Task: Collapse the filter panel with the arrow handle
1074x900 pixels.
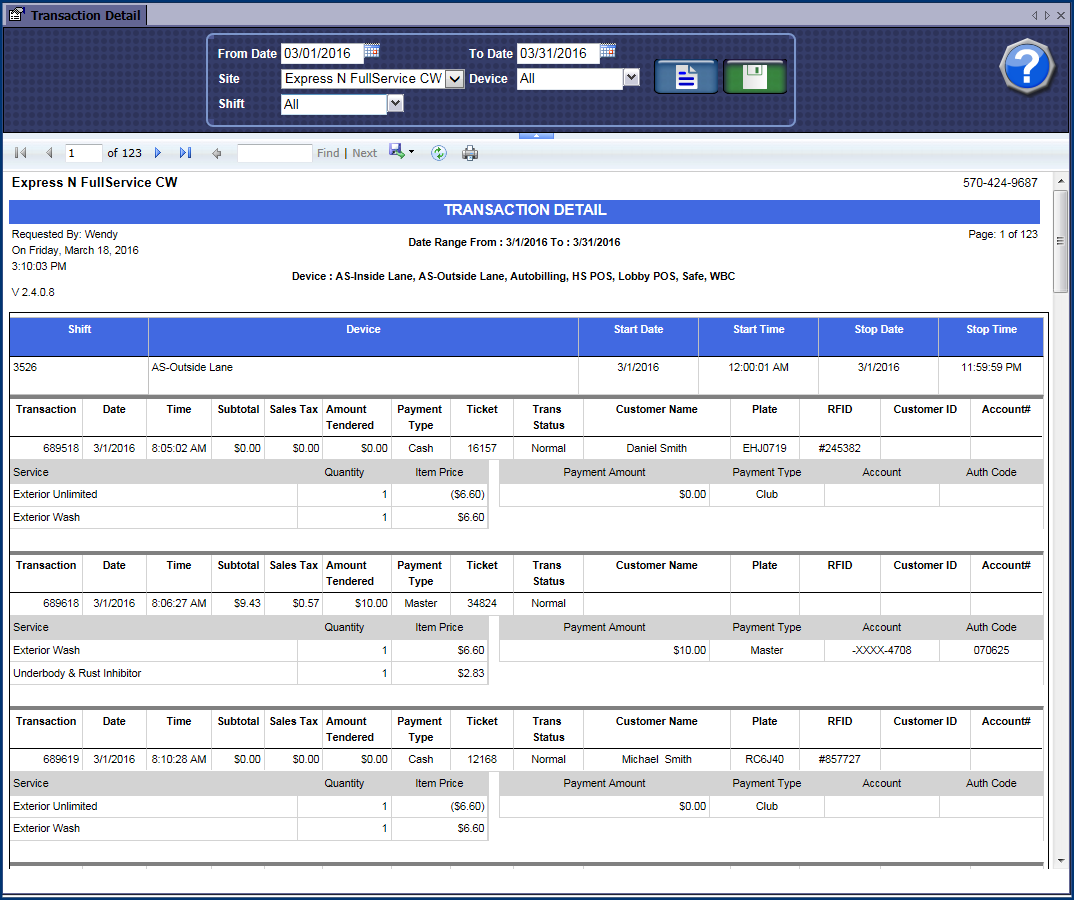Action: (536, 134)
